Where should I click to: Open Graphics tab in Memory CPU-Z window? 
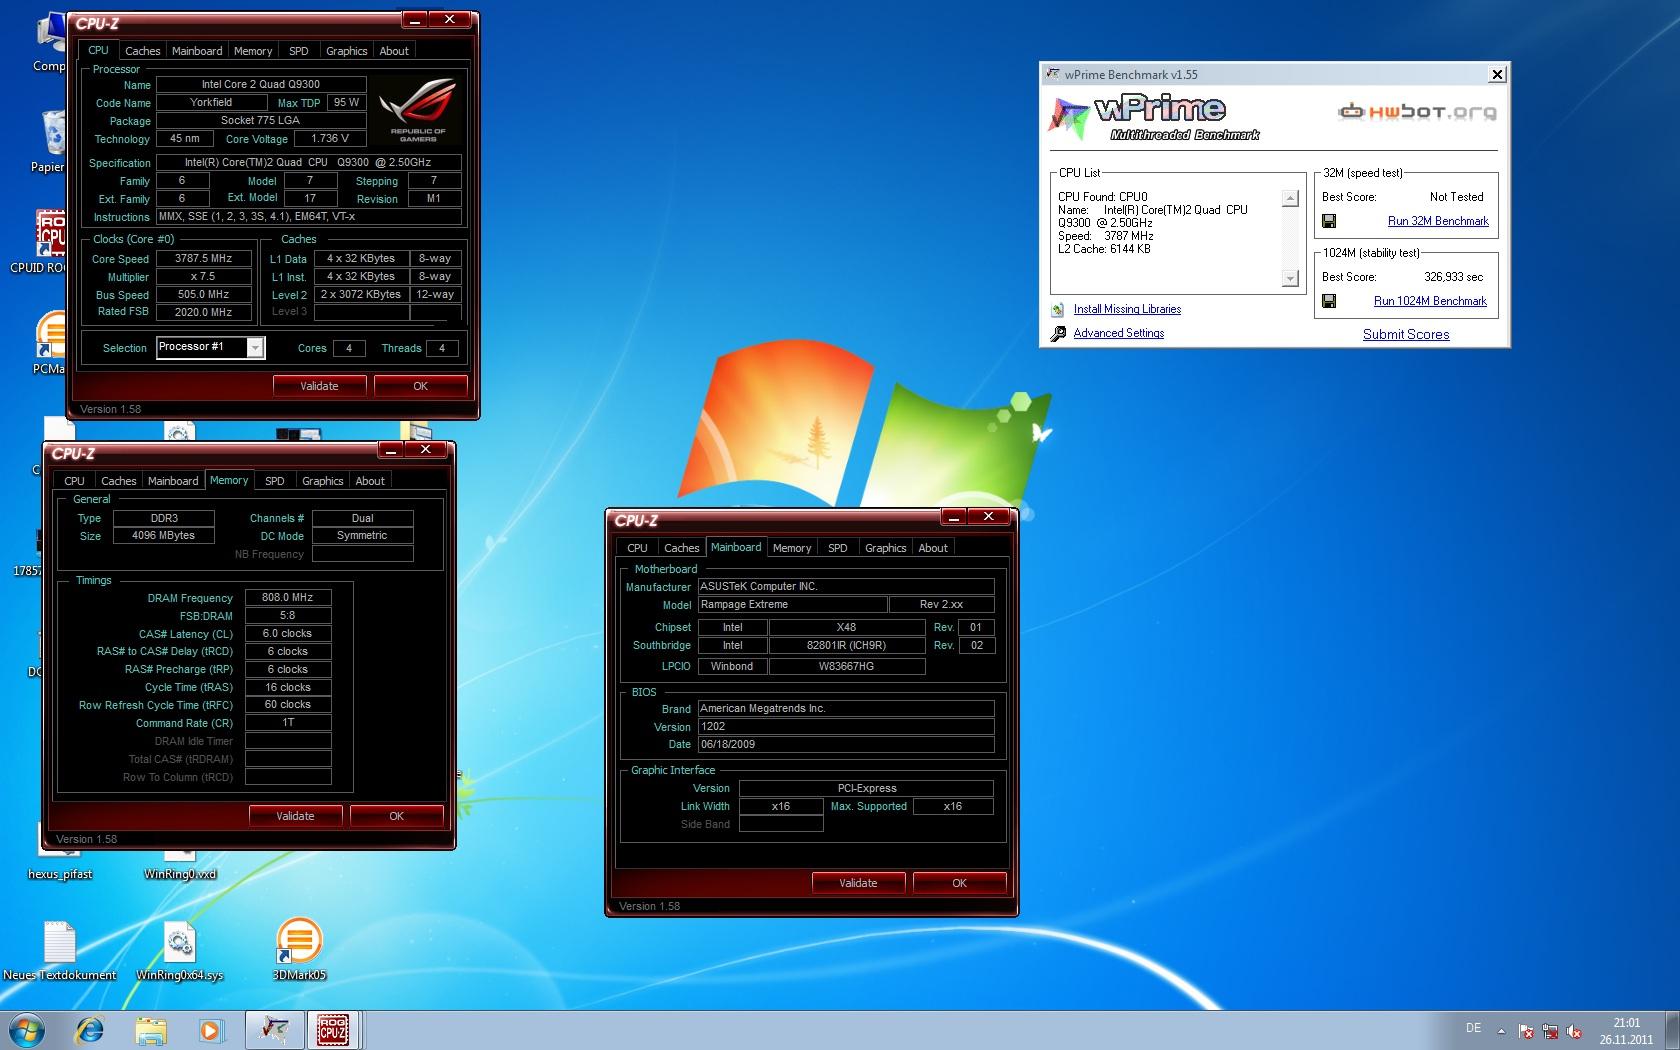pos(322,481)
